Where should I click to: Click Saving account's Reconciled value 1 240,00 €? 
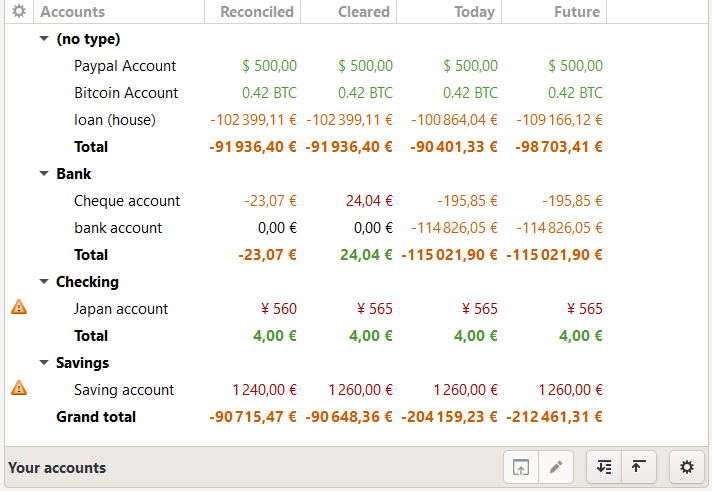(x=264, y=390)
